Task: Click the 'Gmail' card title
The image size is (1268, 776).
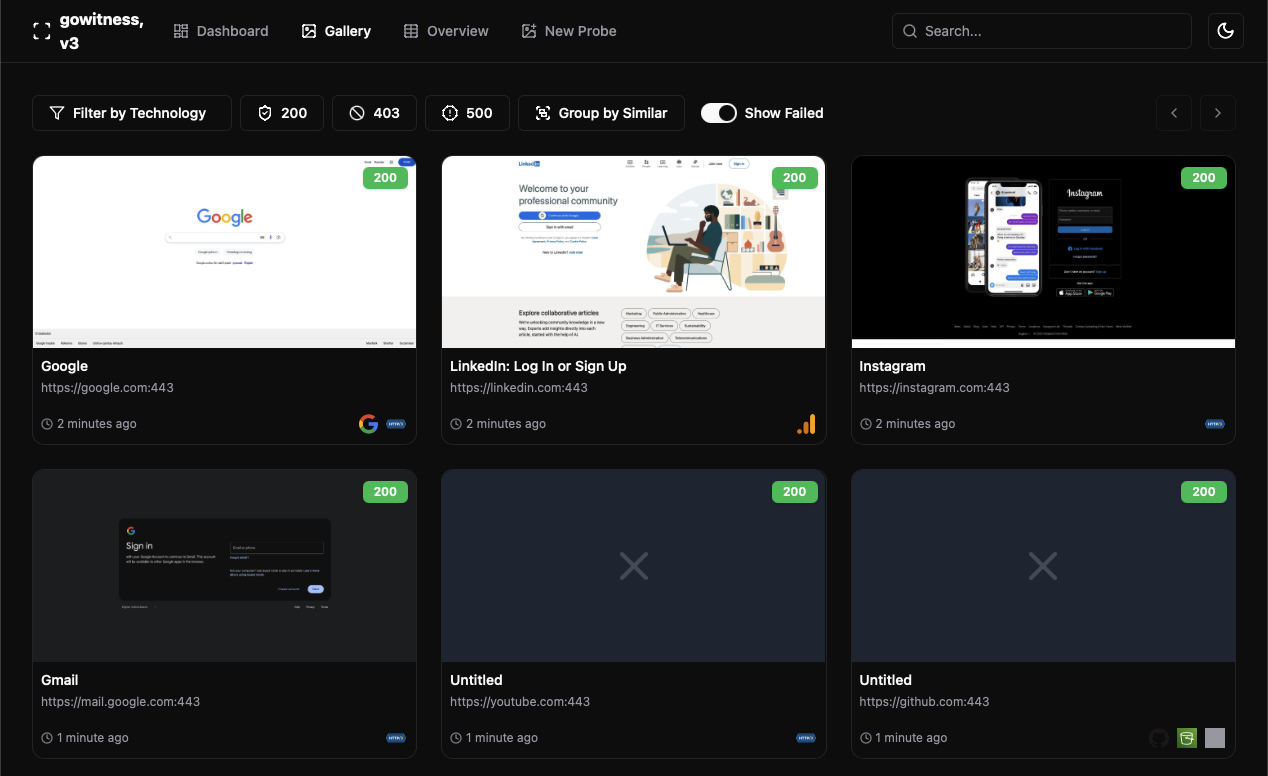Action: (60, 680)
